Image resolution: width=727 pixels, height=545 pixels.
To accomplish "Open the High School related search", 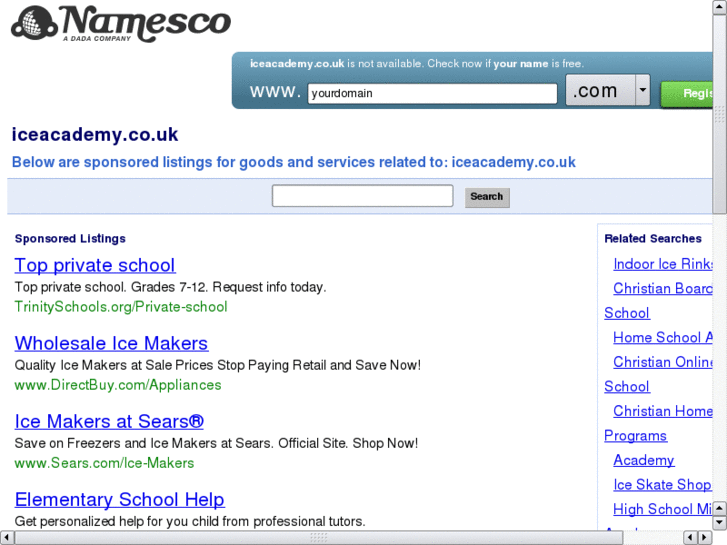I will [663, 509].
